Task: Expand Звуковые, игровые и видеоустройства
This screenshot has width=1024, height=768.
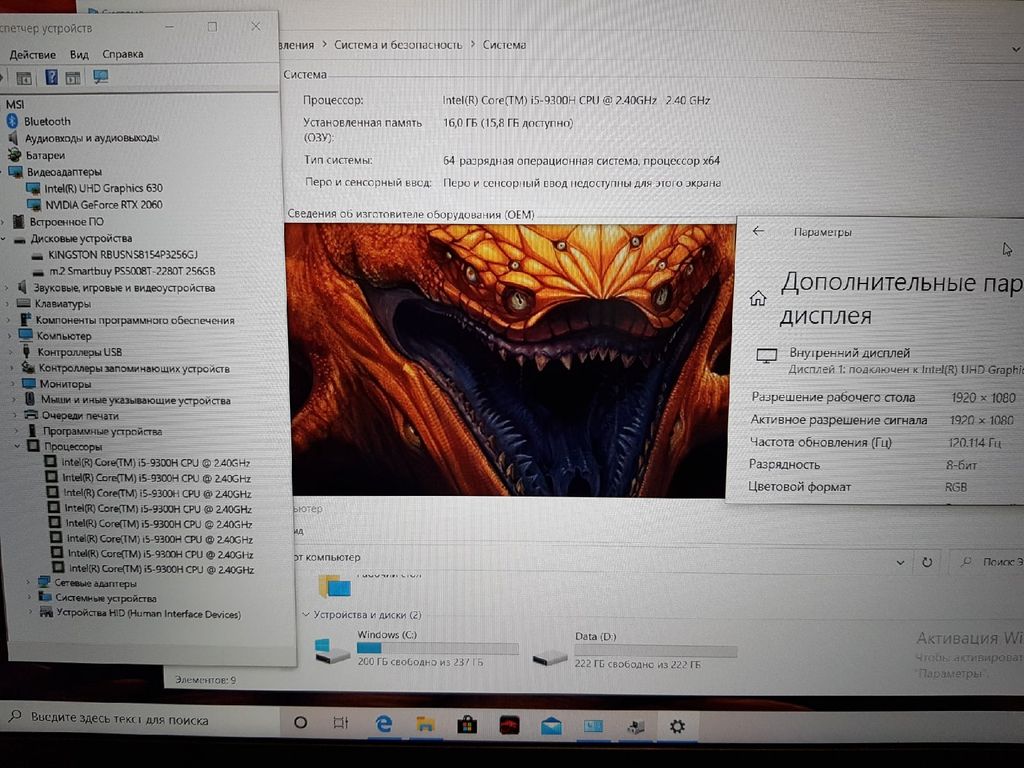Action: [x=7, y=287]
